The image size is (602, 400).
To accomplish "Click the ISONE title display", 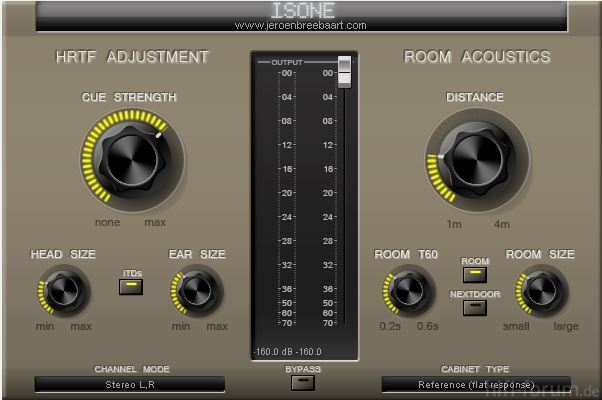I will pyautogui.click(x=301, y=11).
